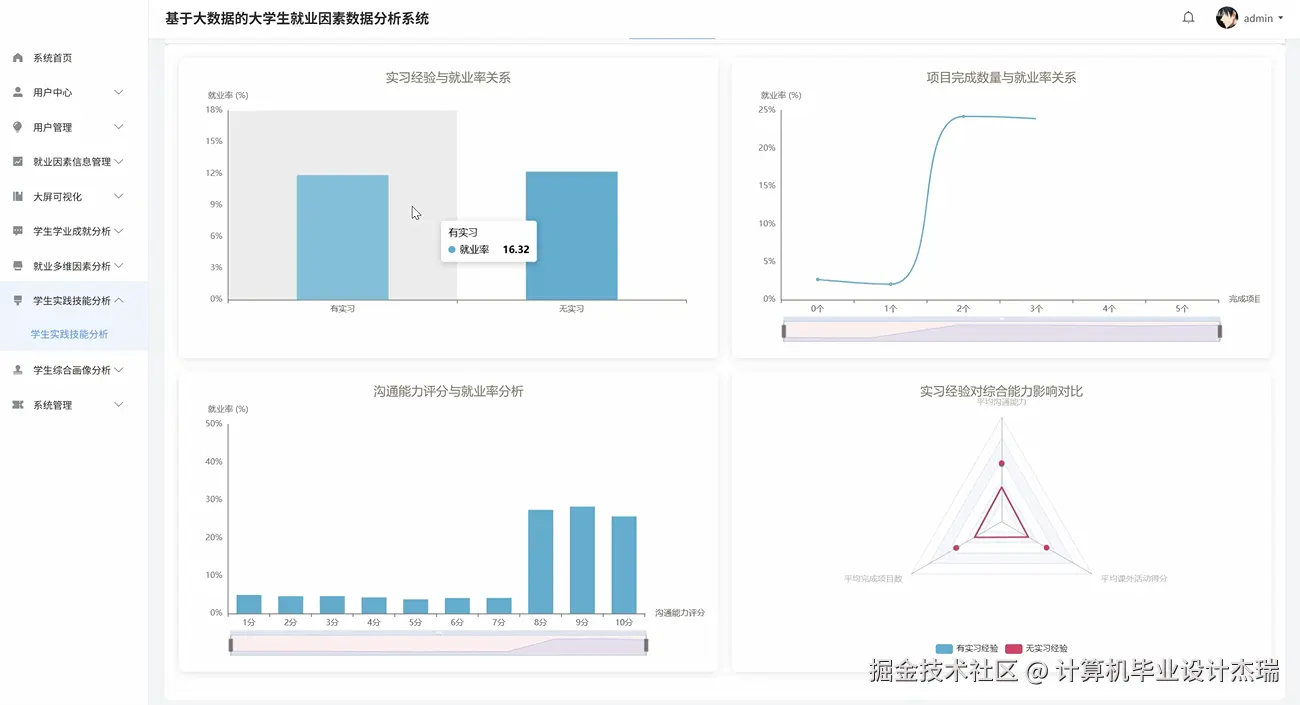Screen dimensions: 1300x705
Task: Click the tooltip value 16.32
Action: pos(515,249)
